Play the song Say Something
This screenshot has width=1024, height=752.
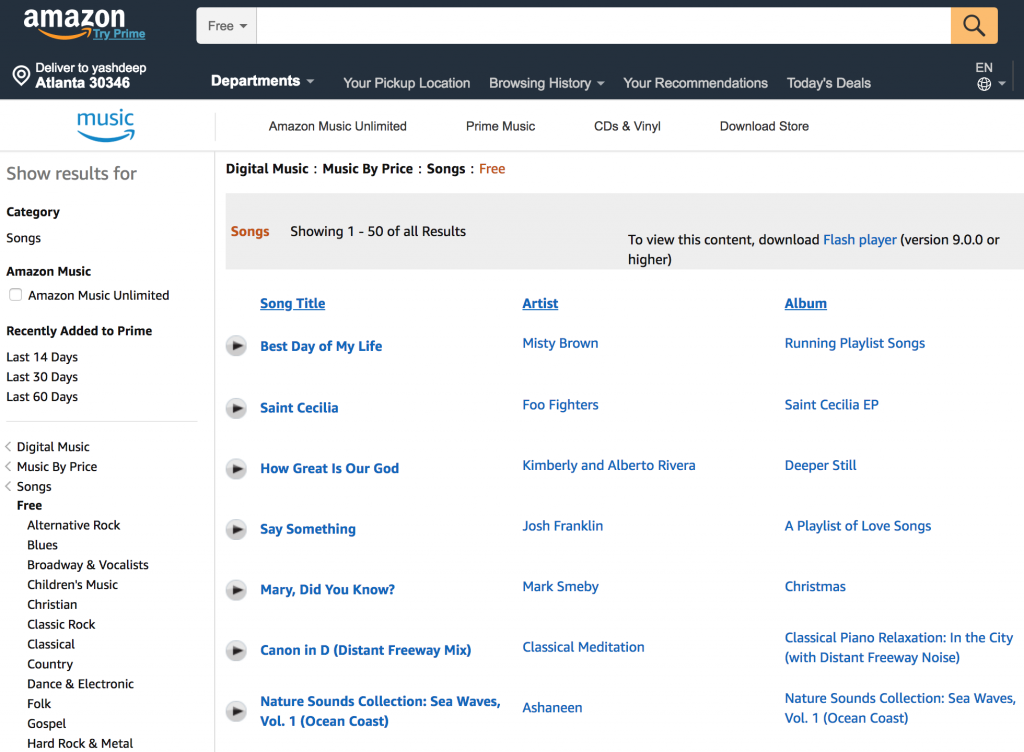pyautogui.click(x=236, y=529)
